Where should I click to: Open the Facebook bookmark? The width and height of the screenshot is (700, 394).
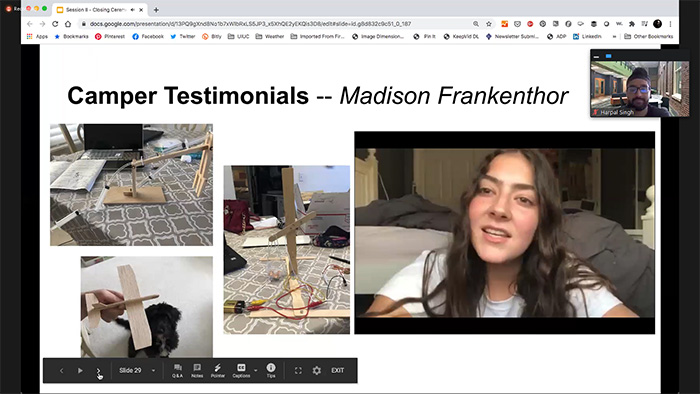tap(148, 37)
